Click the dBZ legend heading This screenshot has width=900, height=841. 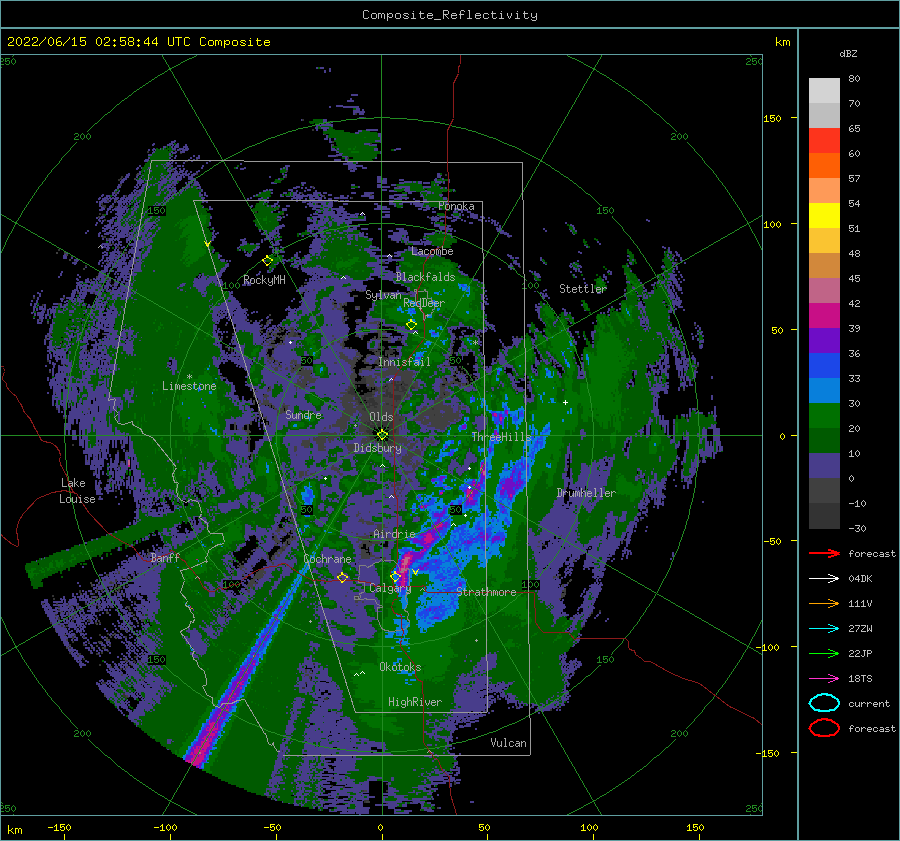click(x=848, y=53)
